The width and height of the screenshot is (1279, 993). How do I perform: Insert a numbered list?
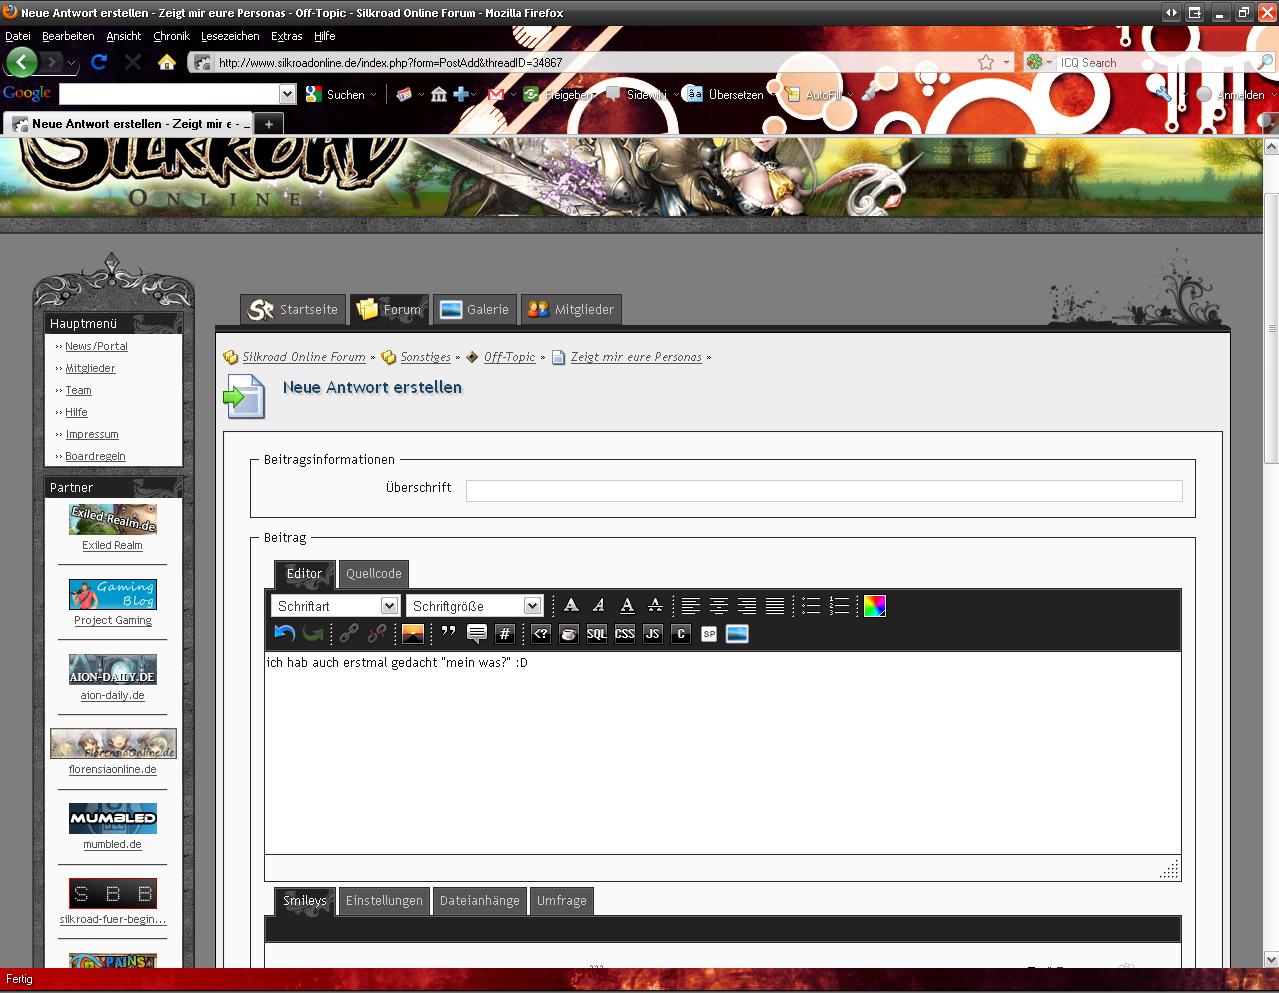click(x=839, y=606)
